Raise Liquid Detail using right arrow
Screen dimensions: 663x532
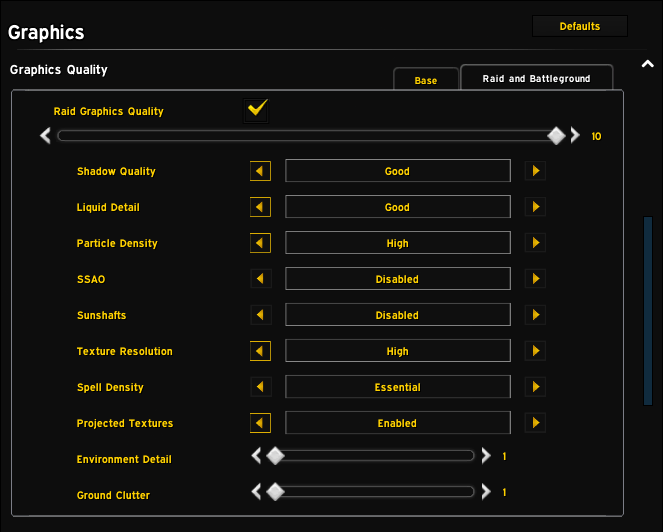535,207
